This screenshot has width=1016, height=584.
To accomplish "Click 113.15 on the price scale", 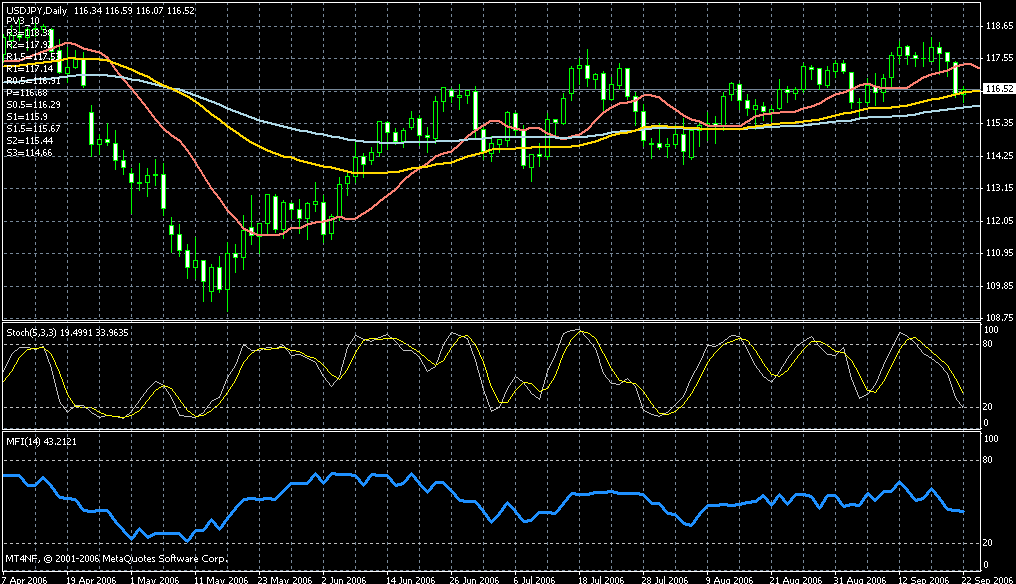I will pos(996,187).
